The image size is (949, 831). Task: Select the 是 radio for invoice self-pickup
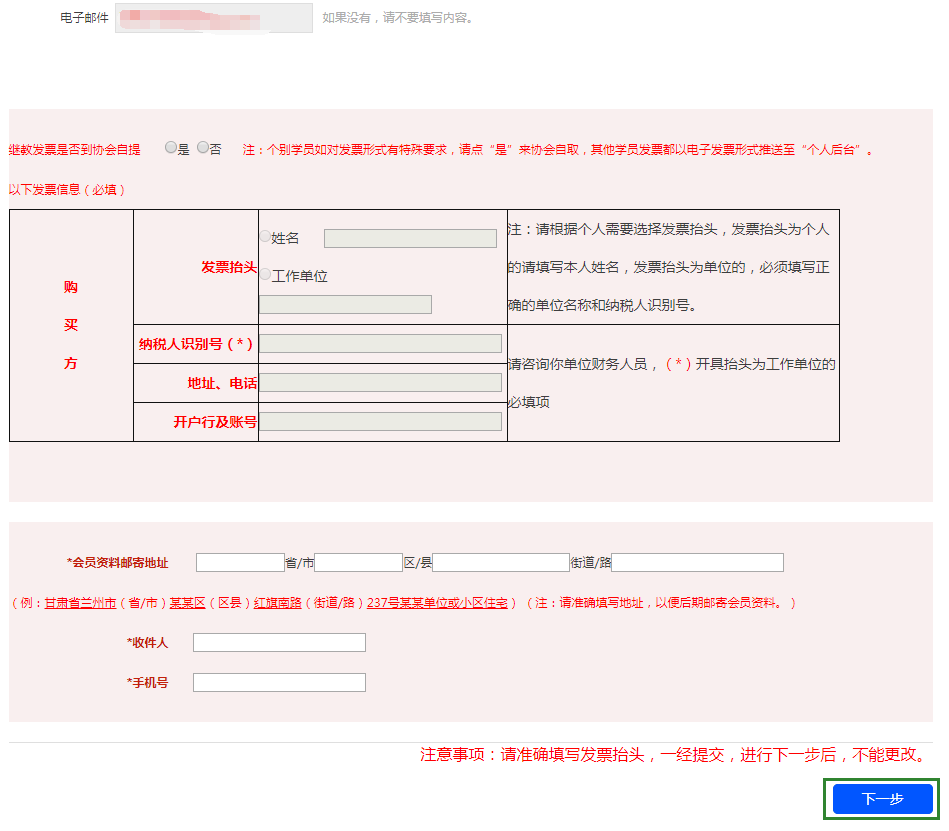click(171, 148)
